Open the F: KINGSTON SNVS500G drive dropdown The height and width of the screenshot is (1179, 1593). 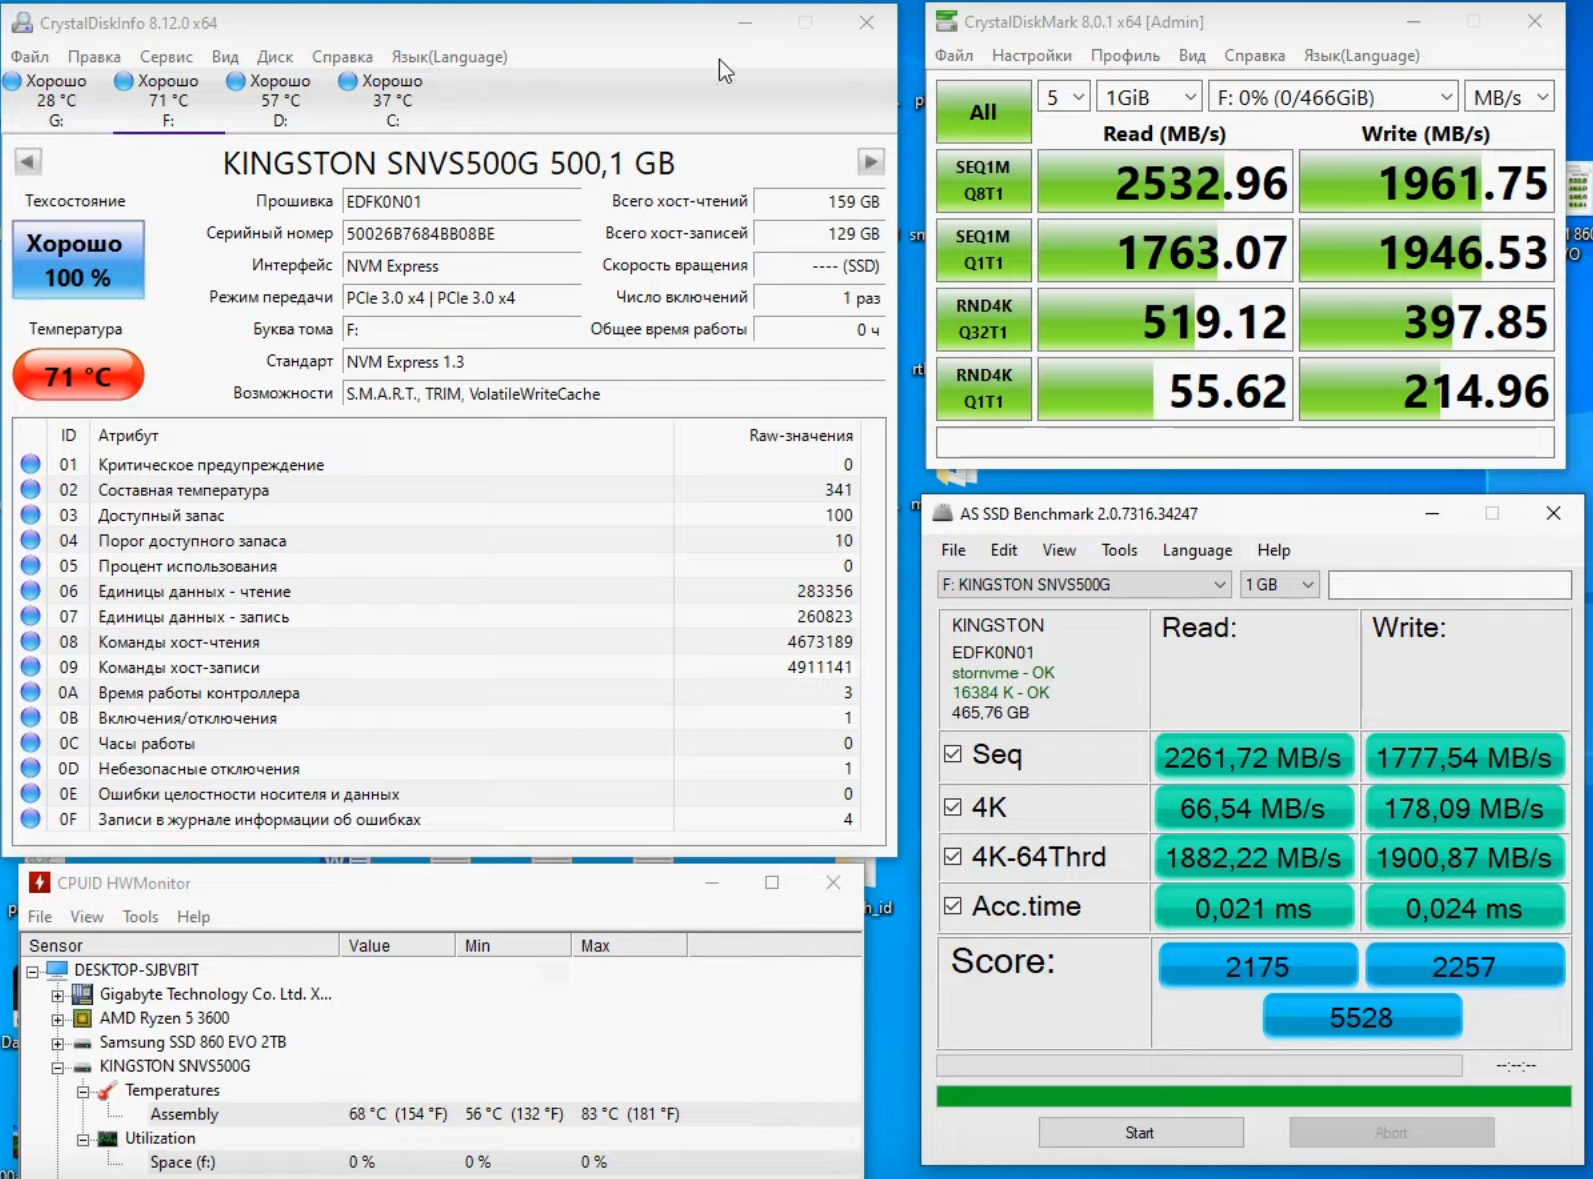tap(1085, 584)
